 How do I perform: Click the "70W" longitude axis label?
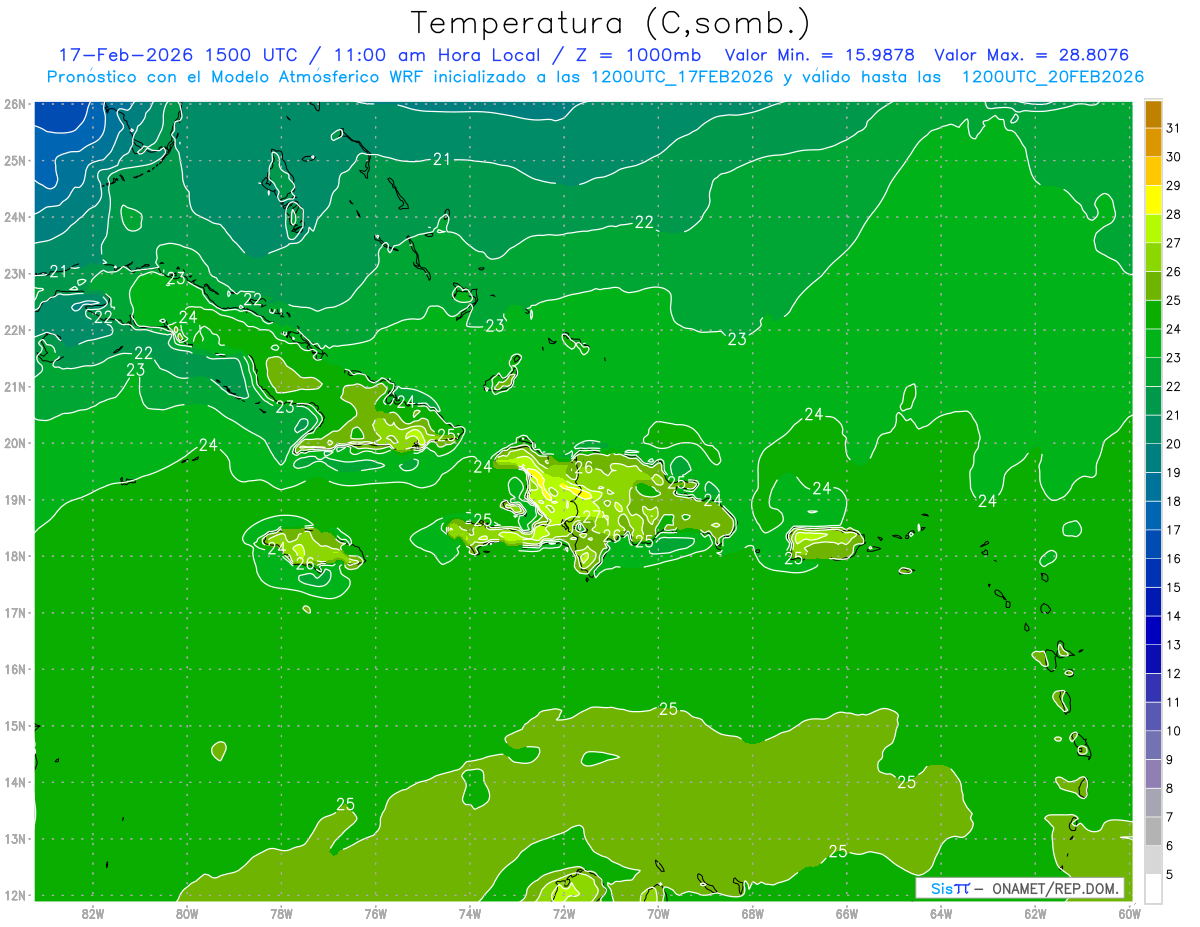tap(658, 913)
